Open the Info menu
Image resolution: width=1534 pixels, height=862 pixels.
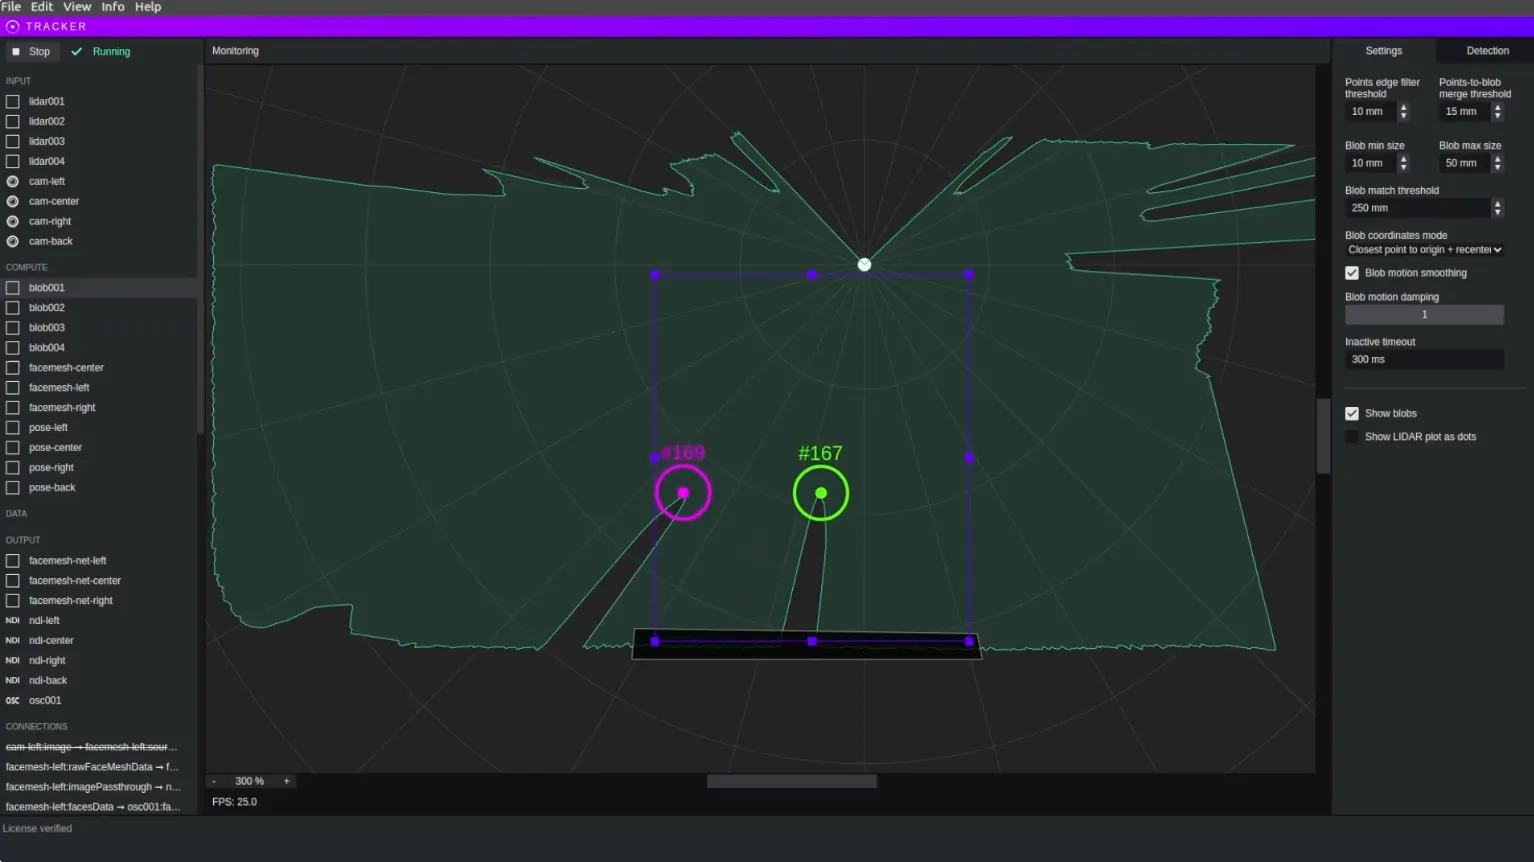point(113,7)
